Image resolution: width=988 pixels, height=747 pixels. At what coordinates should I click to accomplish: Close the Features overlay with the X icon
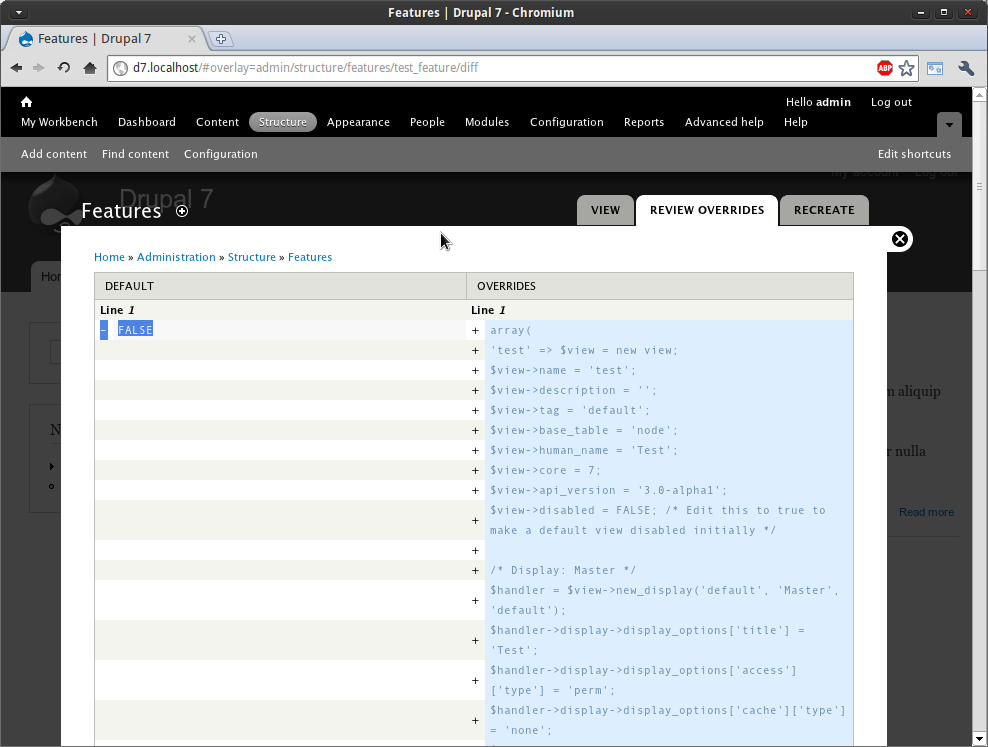pyautogui.click(x=899, y=239)
